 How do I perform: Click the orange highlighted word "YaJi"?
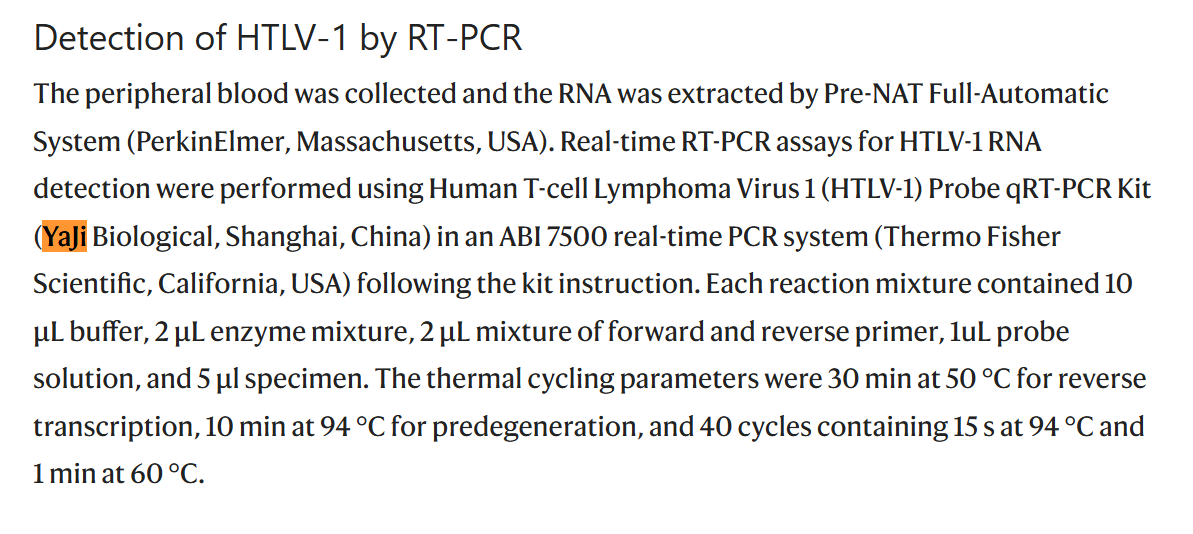pos(65,237)
